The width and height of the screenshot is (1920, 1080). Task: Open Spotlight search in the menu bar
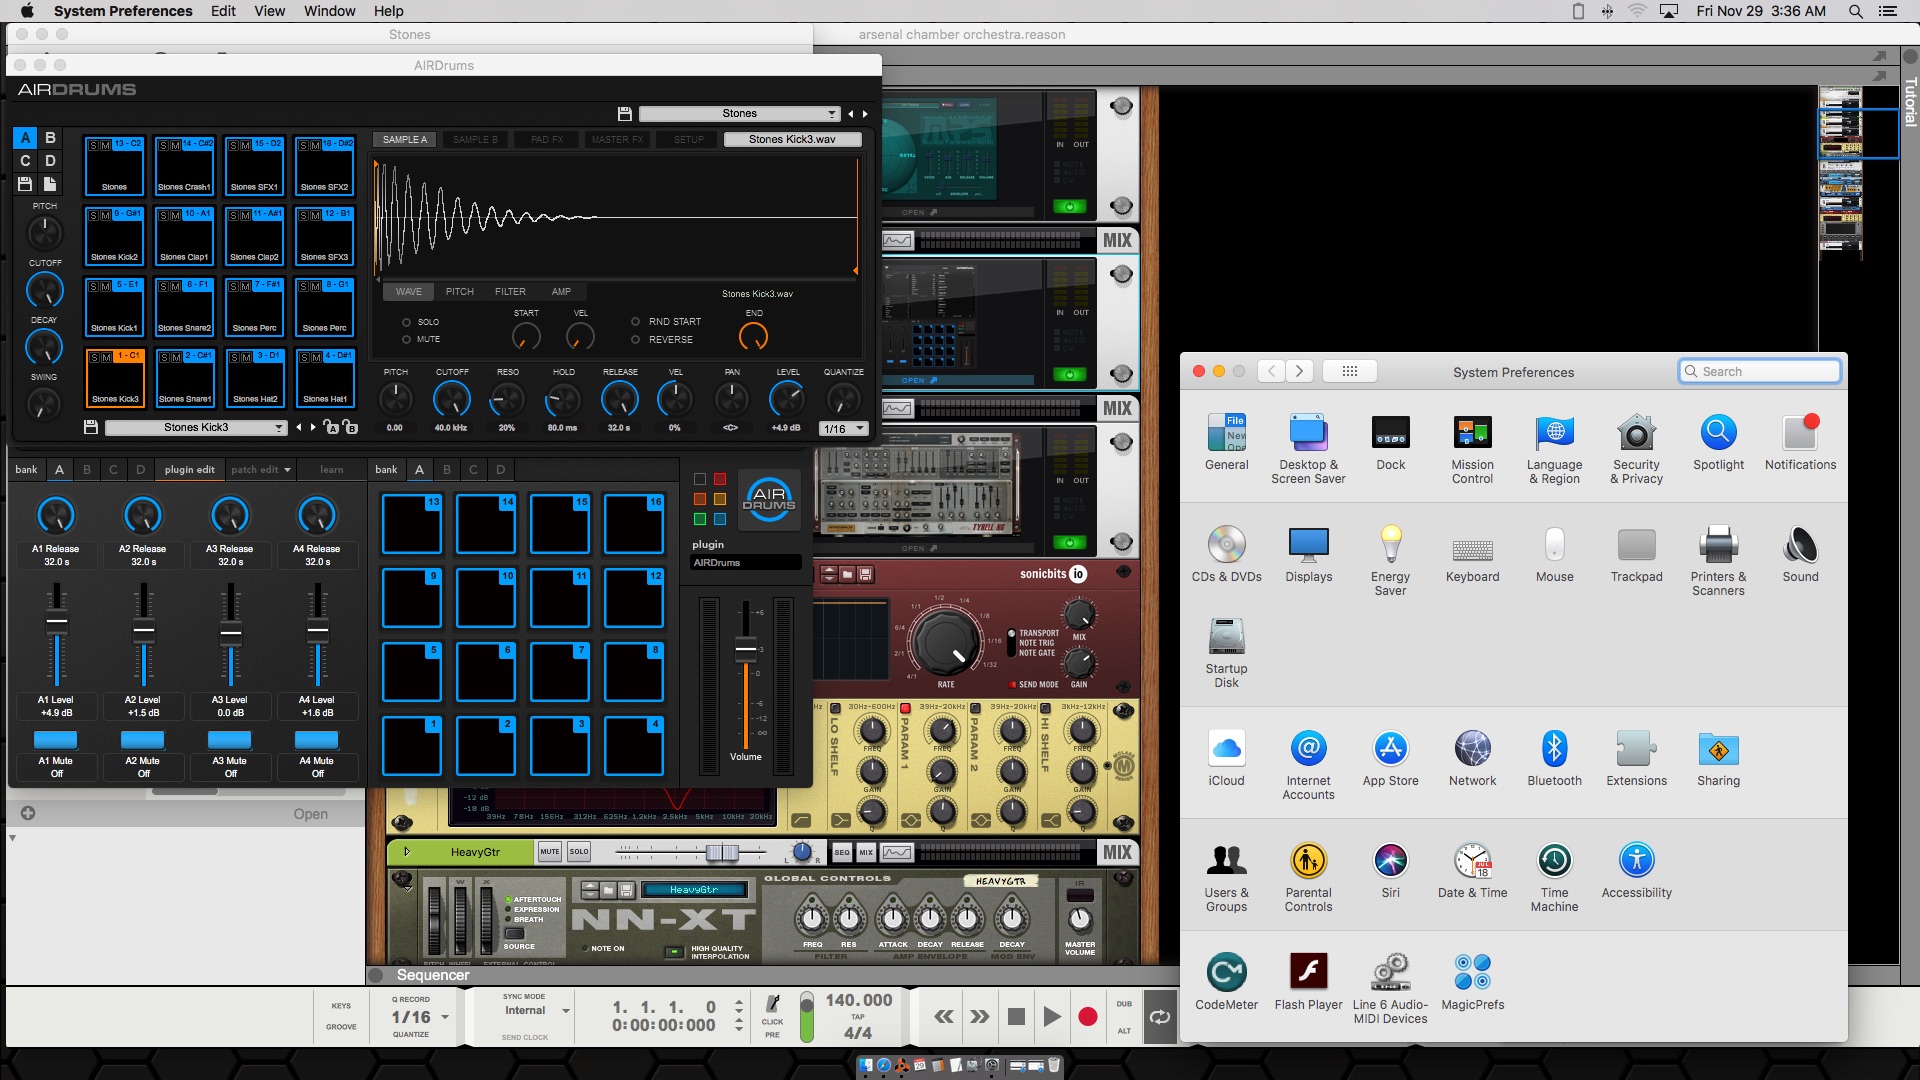[x=1855, y=11]
